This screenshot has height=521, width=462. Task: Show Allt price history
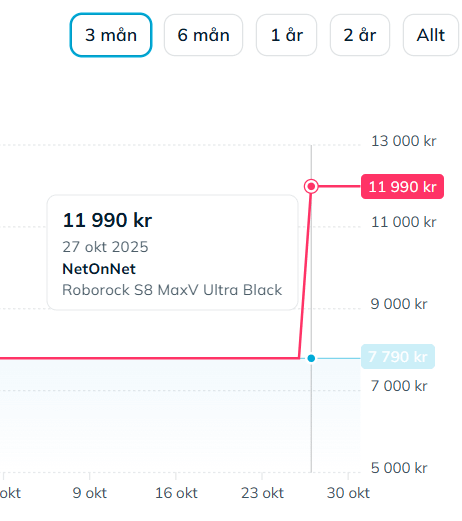click(x=431, y=35)
